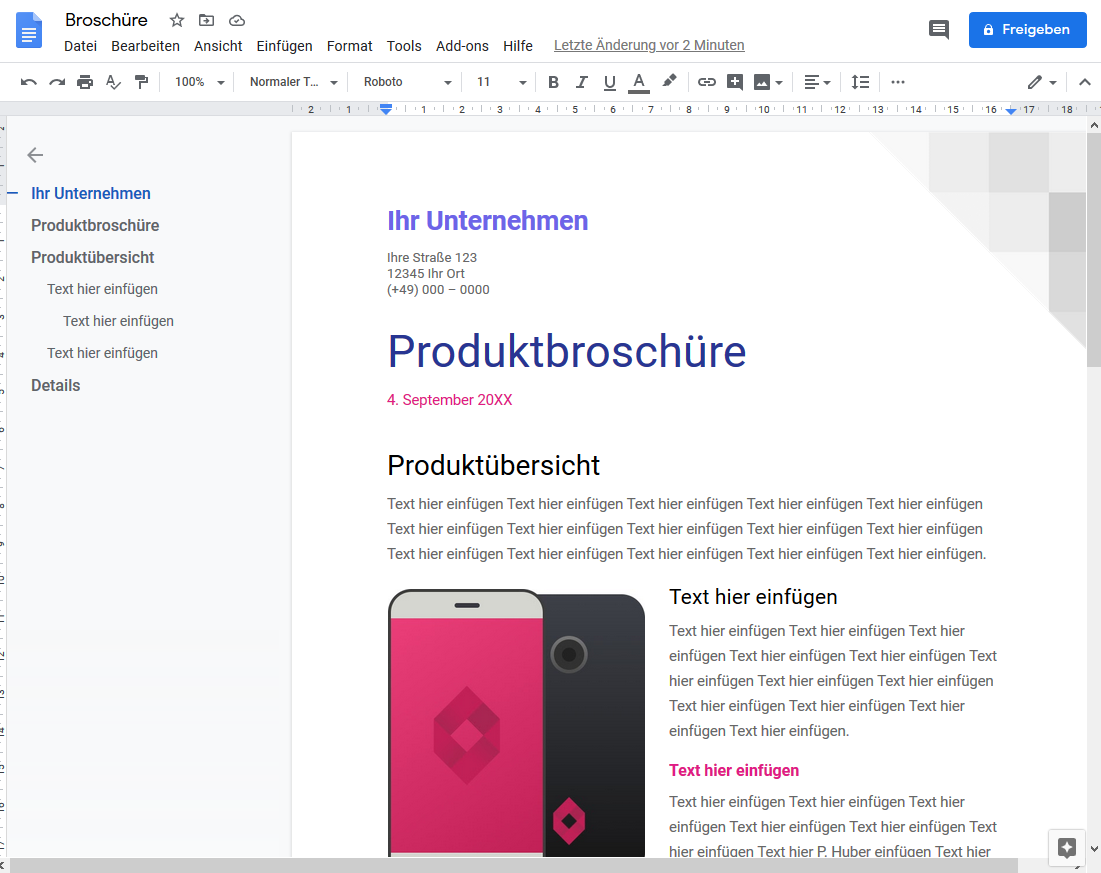Open spelling and grammar check icon
The image size is (1101, 873).
click(x=113, y=82)
